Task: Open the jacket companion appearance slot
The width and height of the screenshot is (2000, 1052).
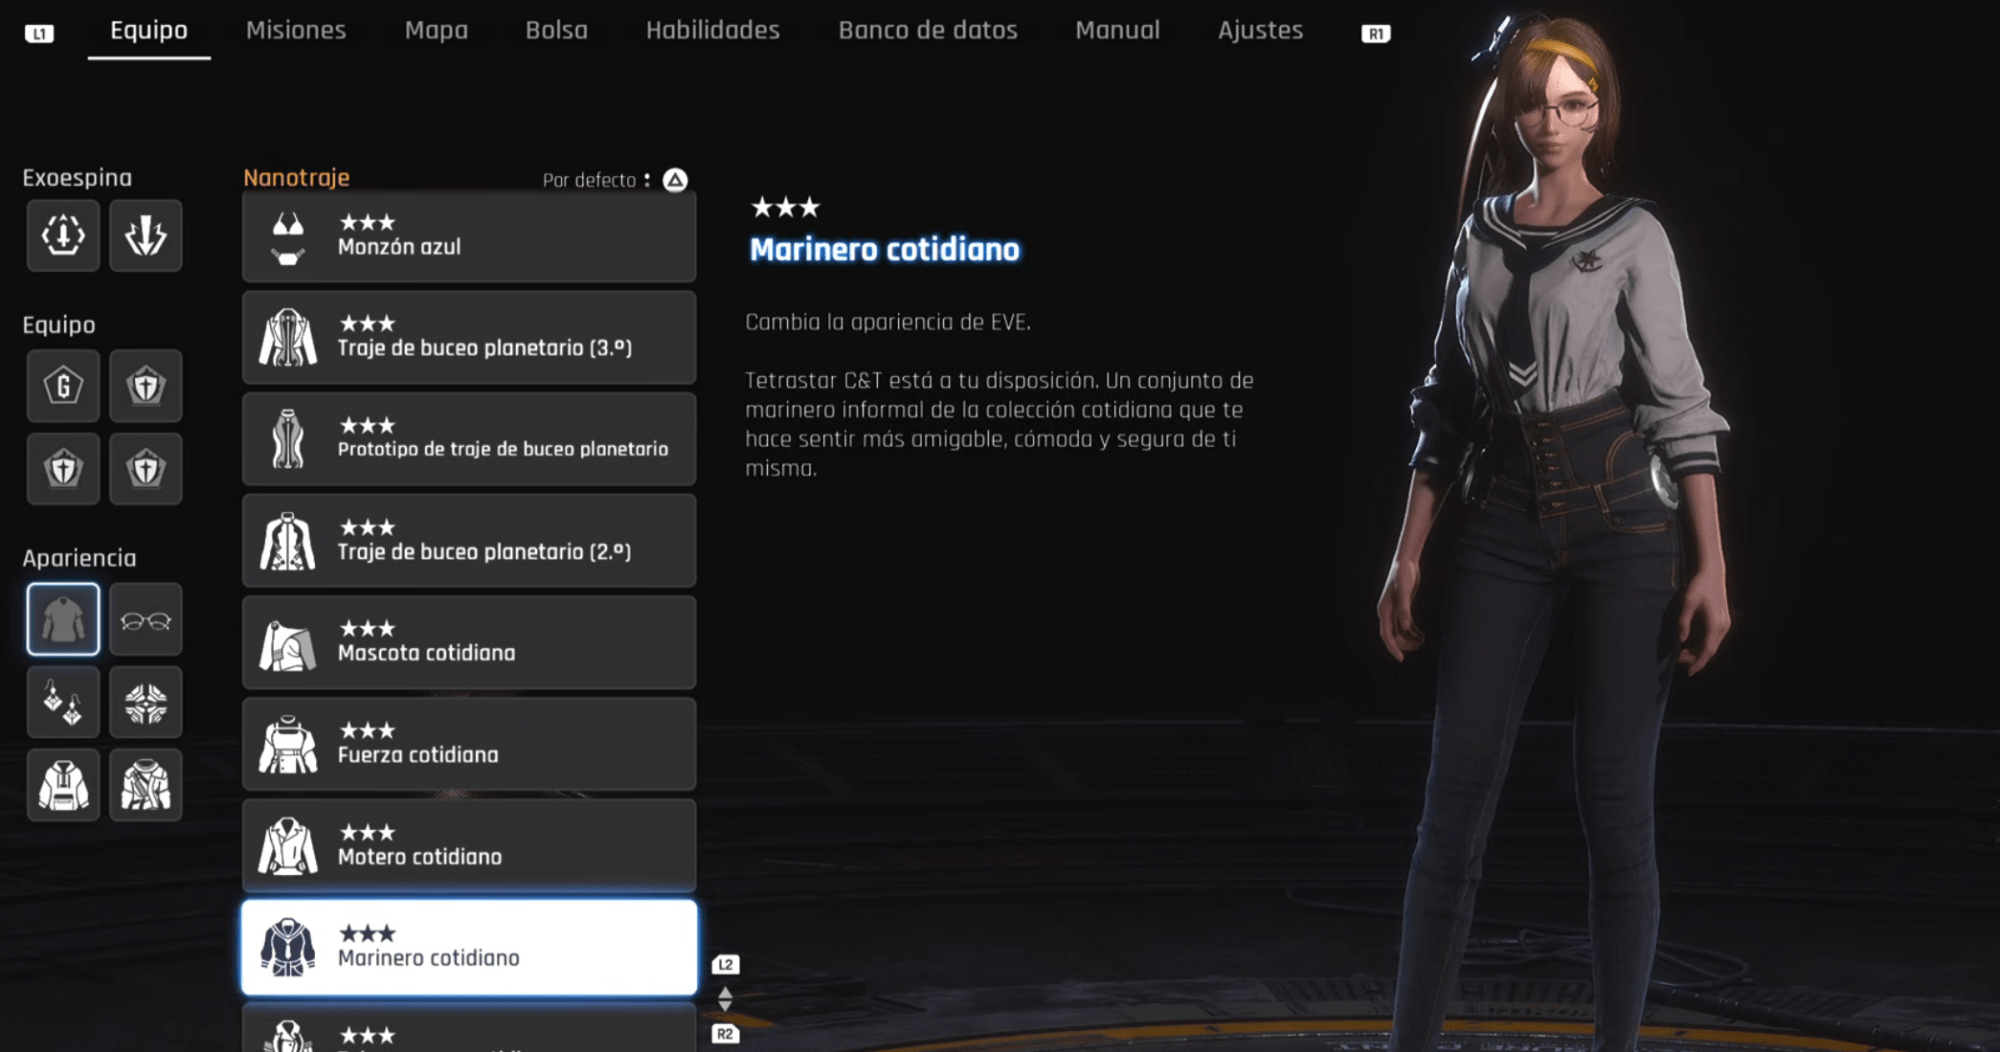Action: pyautogui.click(x=146, y=785)
